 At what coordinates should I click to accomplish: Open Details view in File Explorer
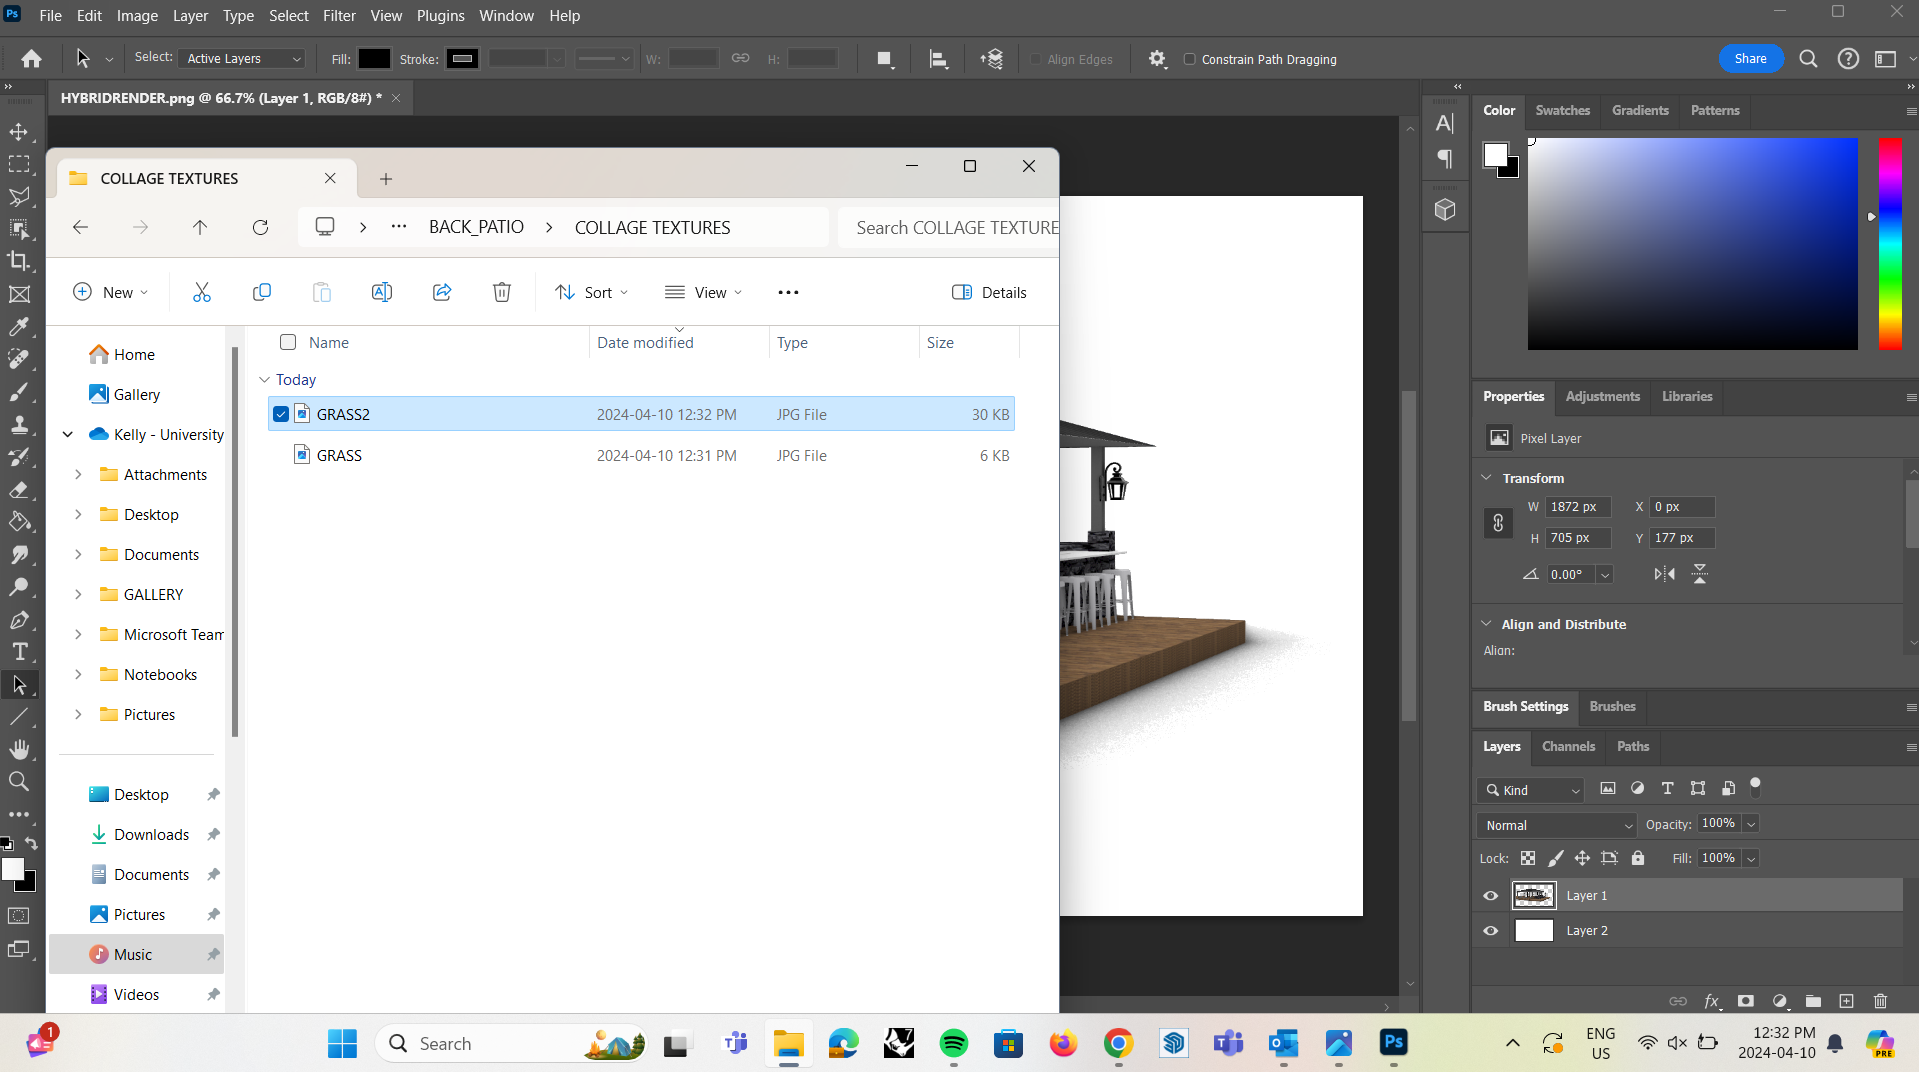[989, 292]
